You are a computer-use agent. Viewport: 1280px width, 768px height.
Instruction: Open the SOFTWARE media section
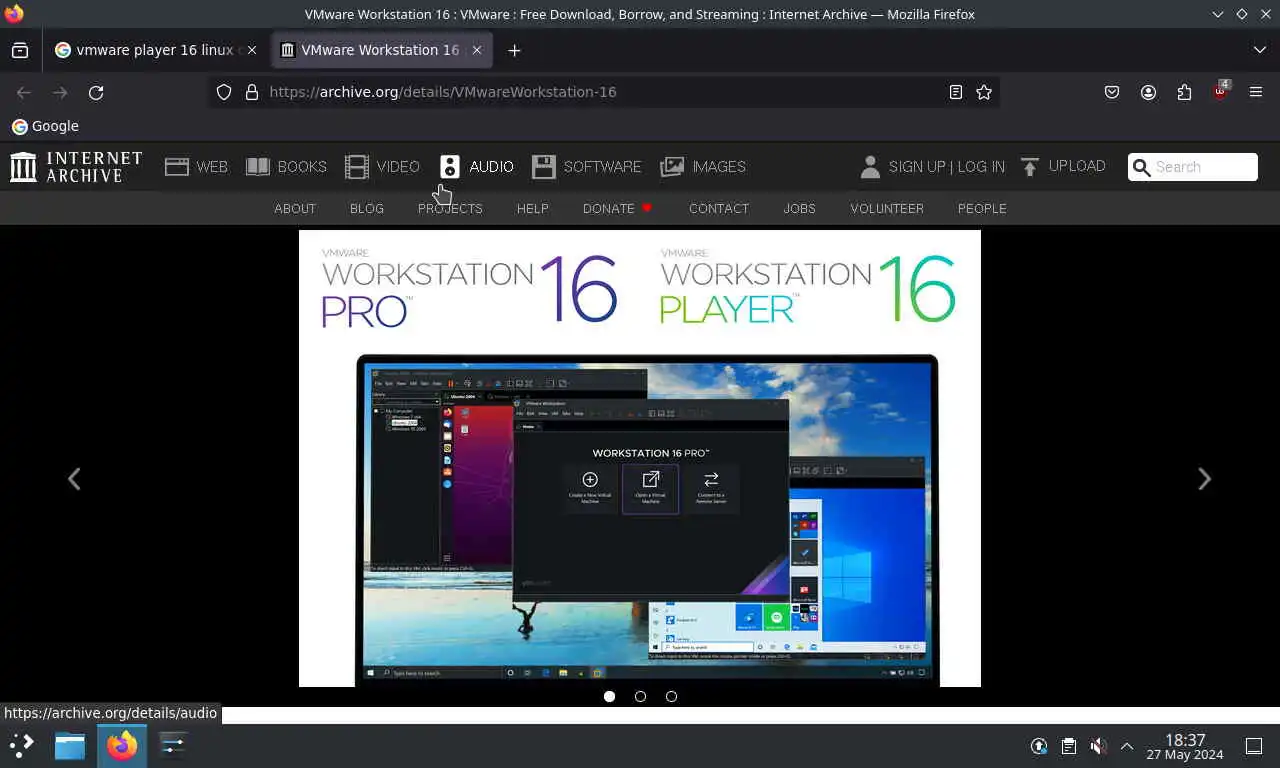[x=586, y=167]
